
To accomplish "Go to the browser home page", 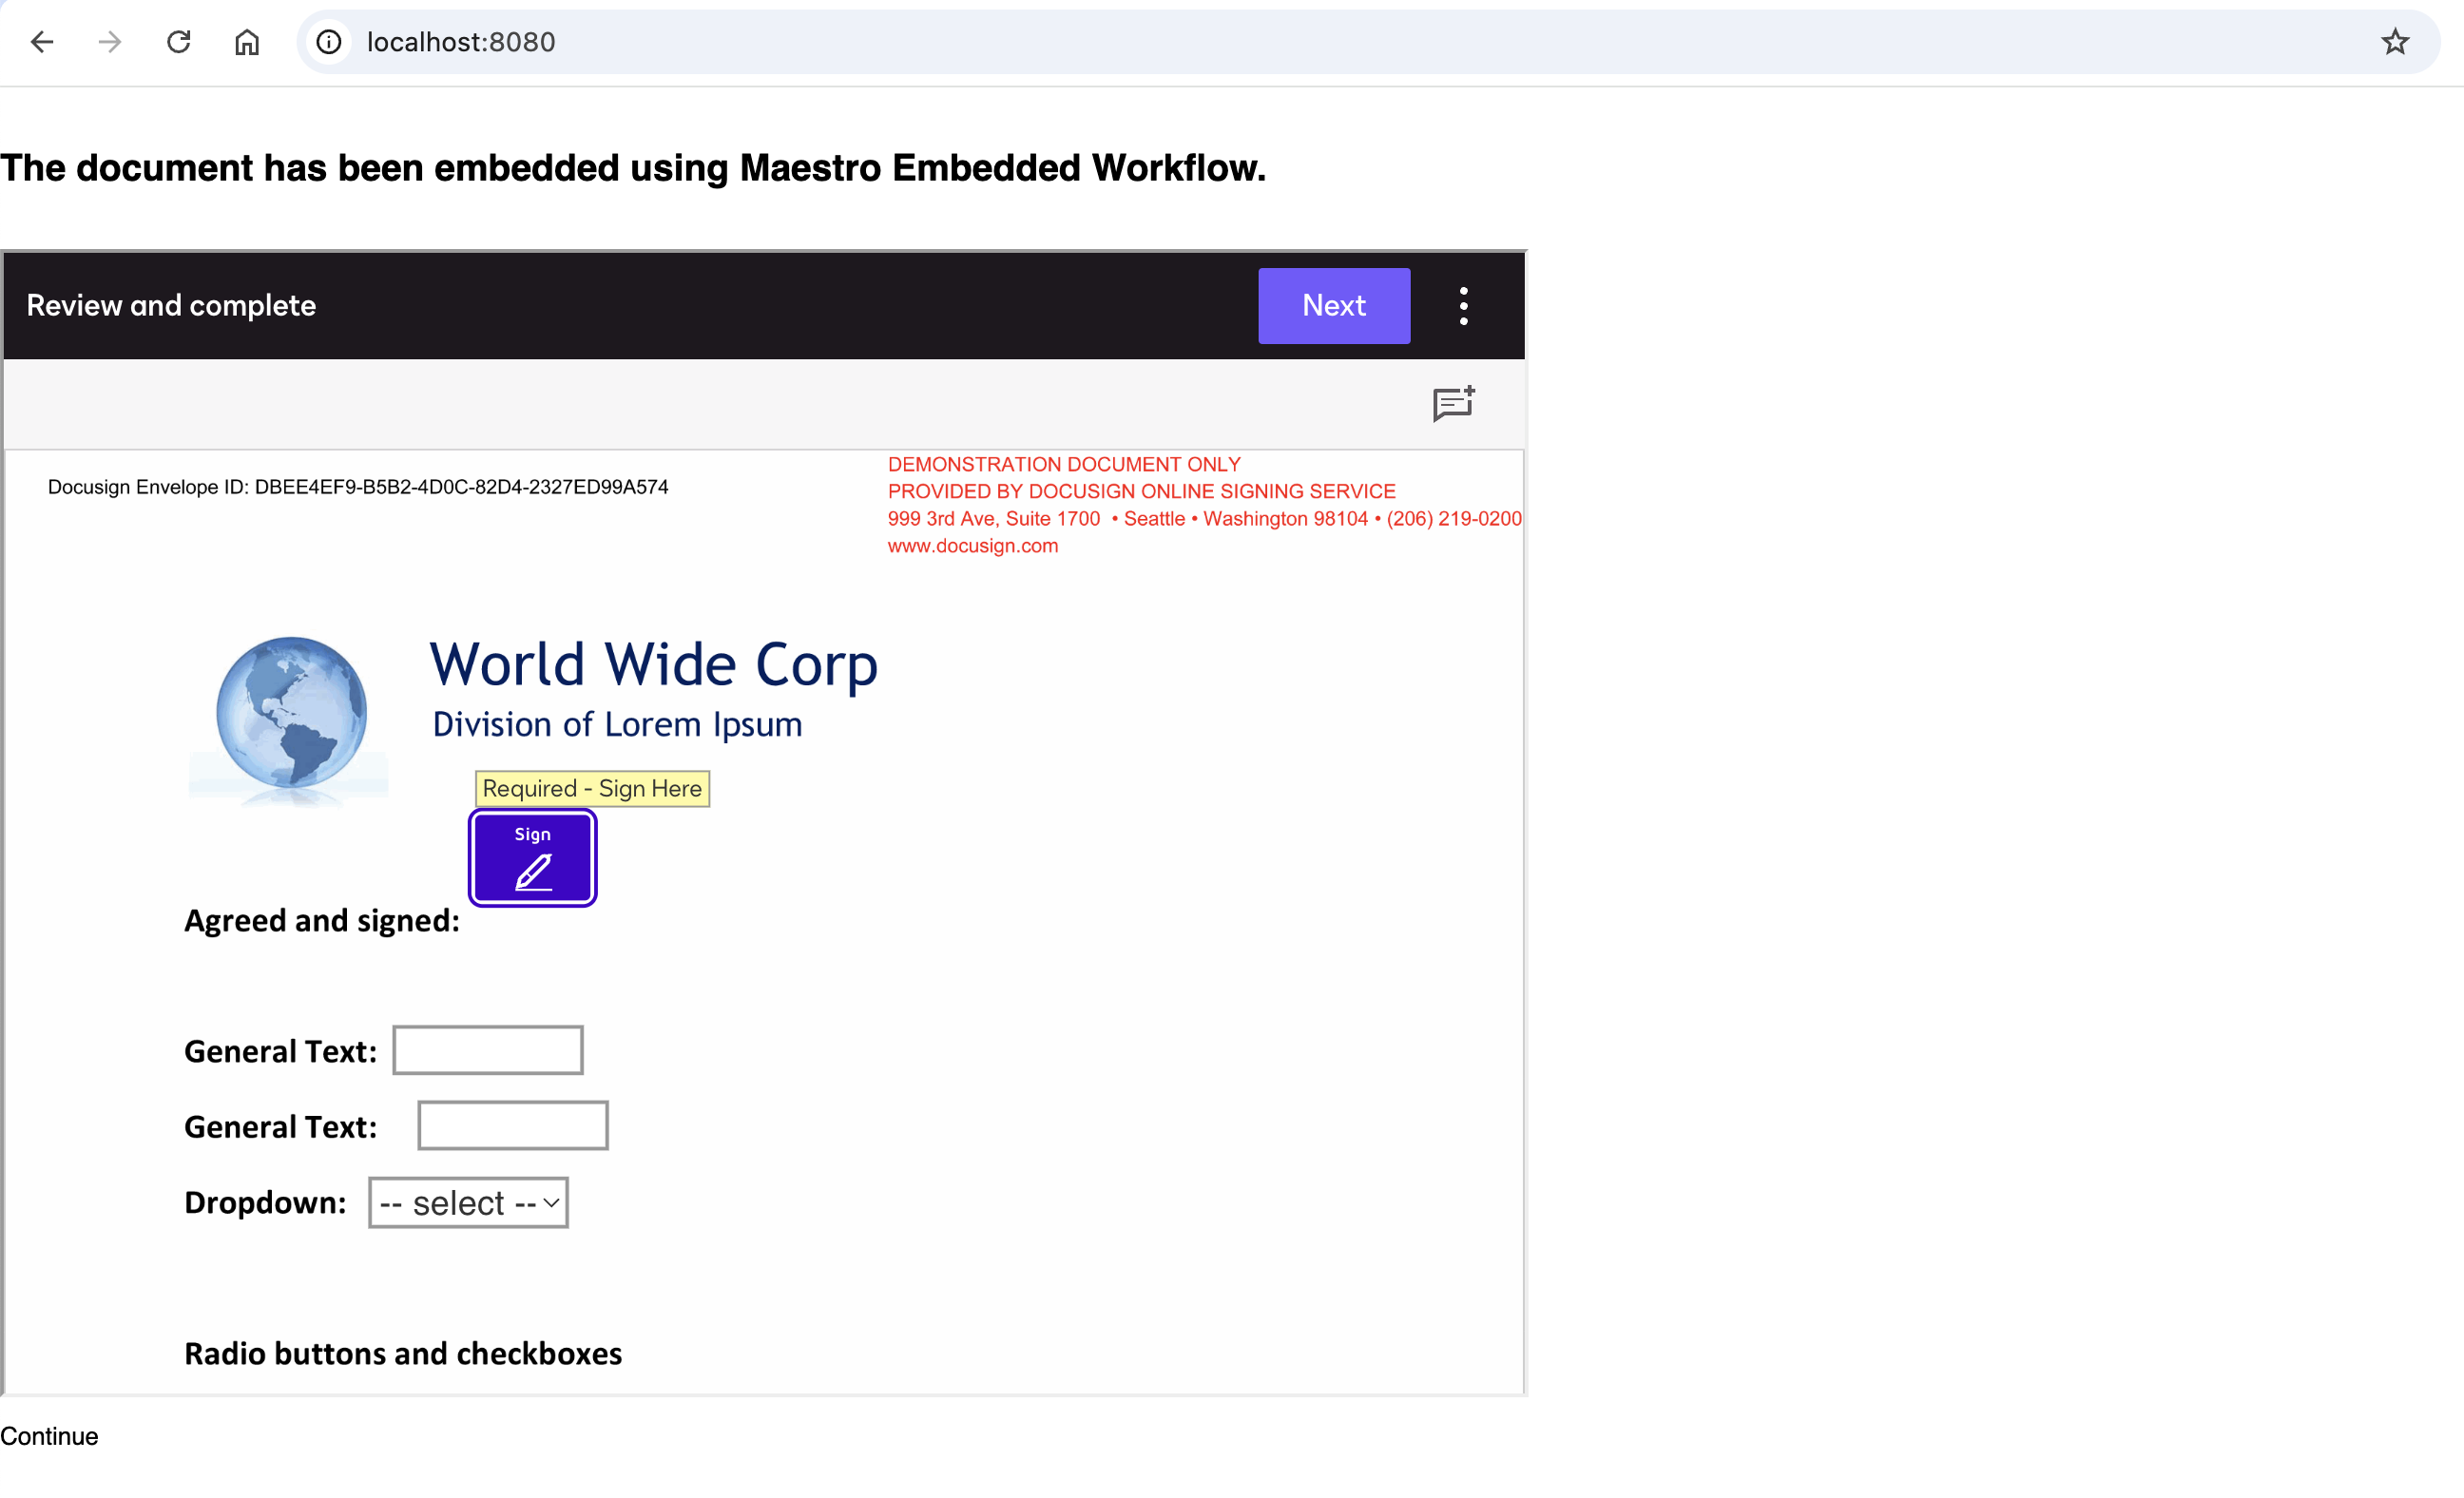I will pos(247,42).
